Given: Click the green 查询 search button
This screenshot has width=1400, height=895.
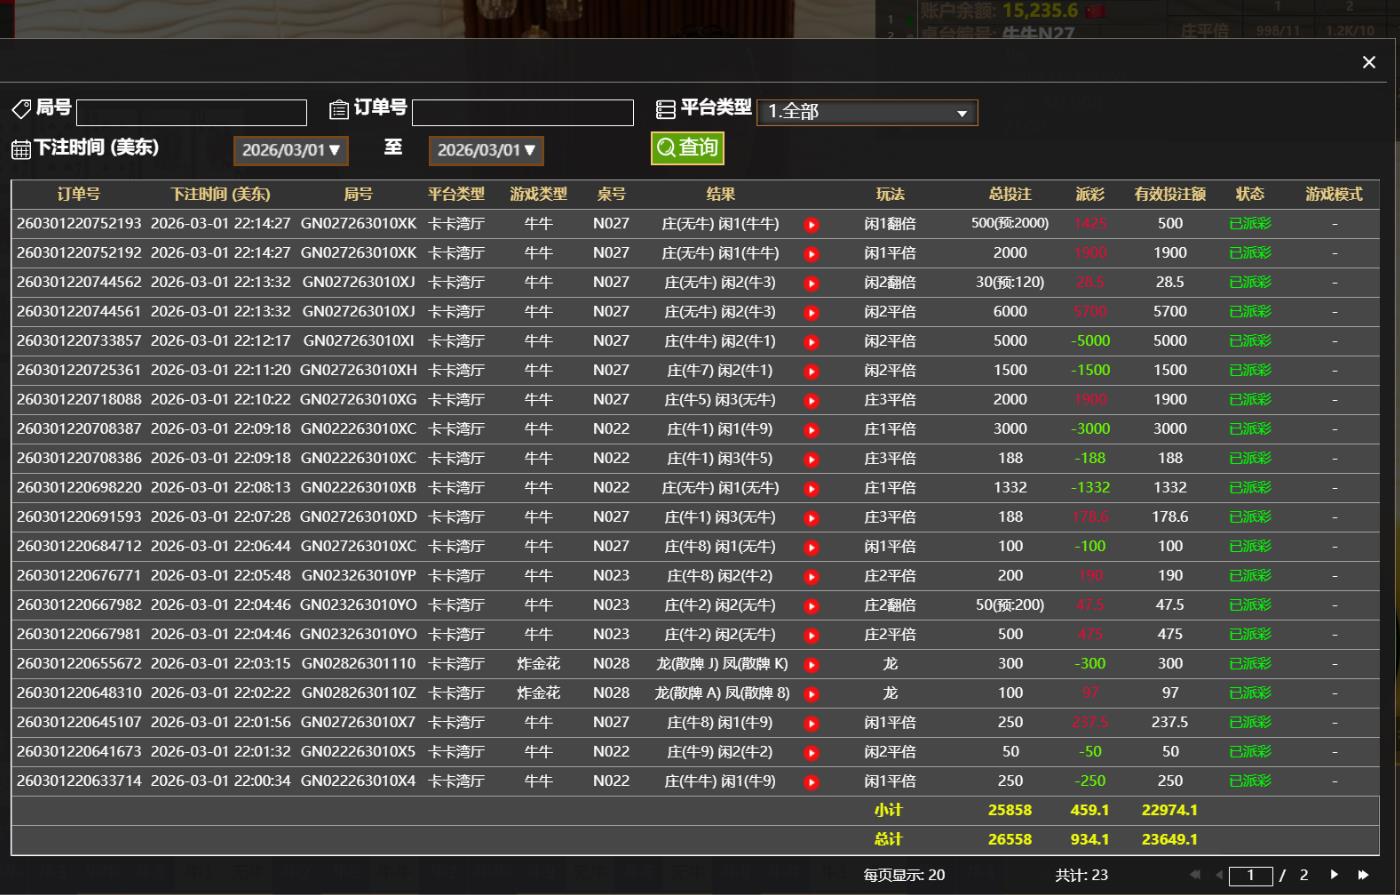Looking at the screenshot, I should 687,148.
